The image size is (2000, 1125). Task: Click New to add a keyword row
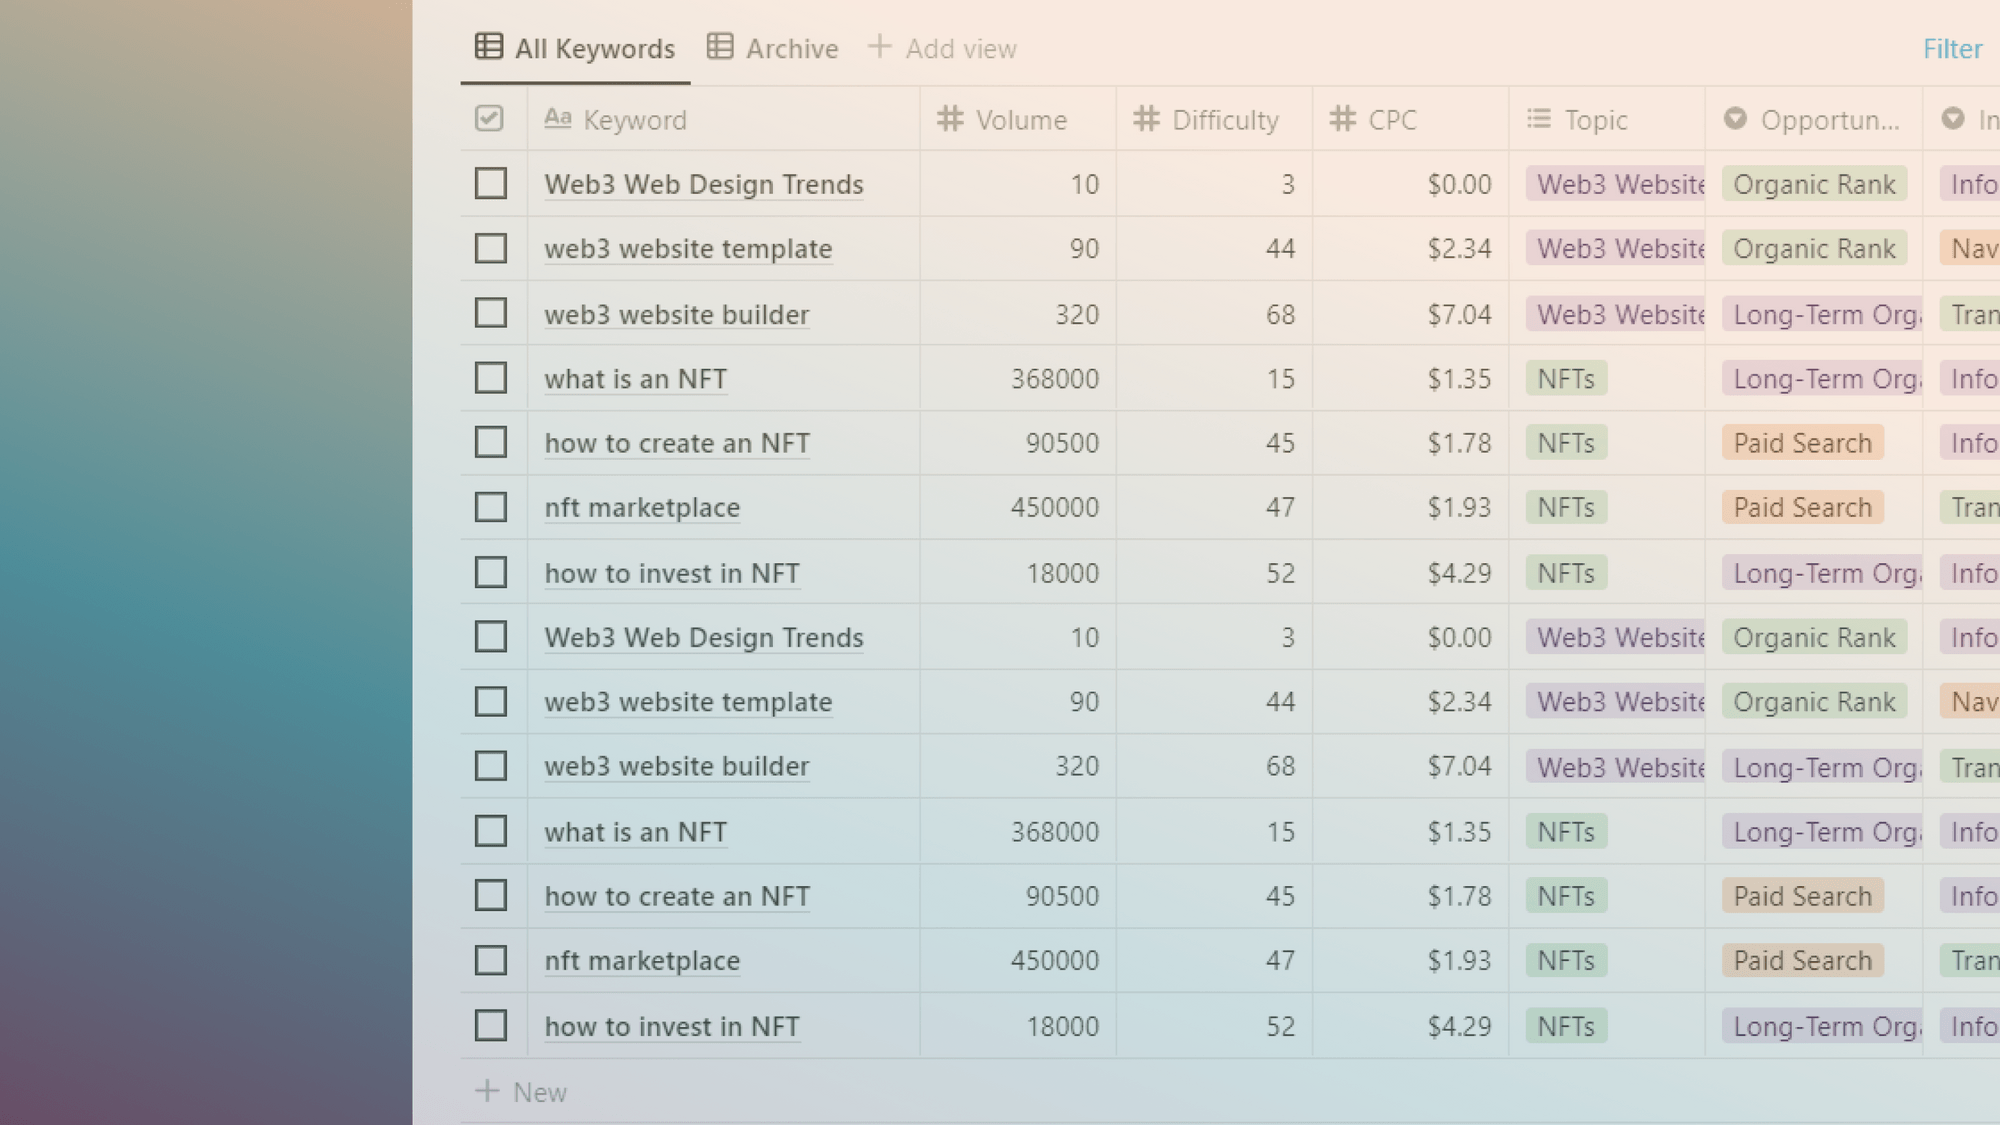point(539,1092)
